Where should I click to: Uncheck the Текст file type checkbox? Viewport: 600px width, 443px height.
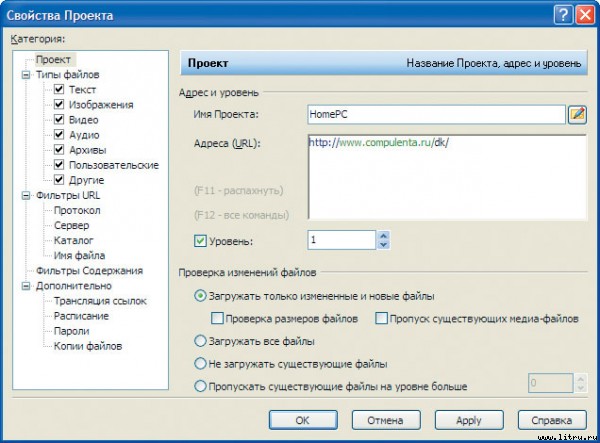pyautogui.click(x=59, y=90)
